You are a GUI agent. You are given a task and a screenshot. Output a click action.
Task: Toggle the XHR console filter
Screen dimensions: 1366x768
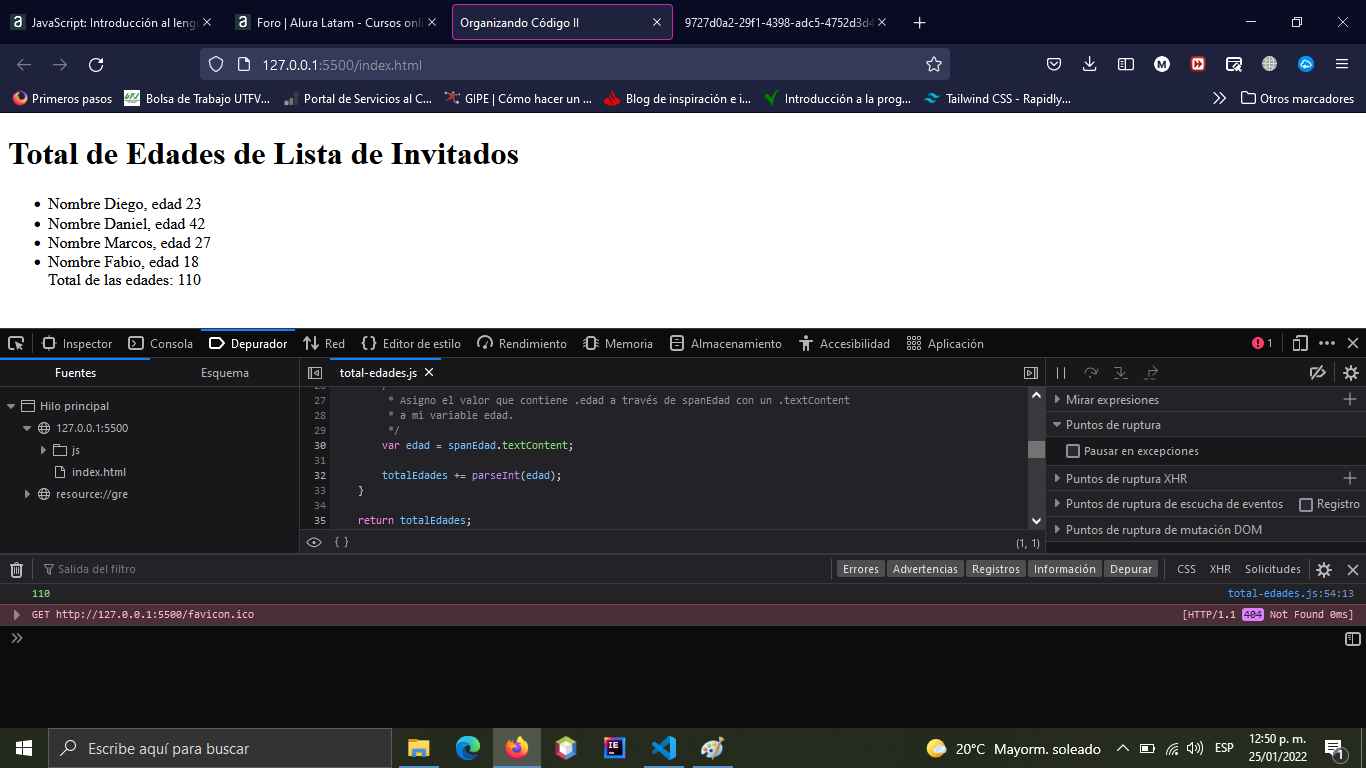(1220, 569)
